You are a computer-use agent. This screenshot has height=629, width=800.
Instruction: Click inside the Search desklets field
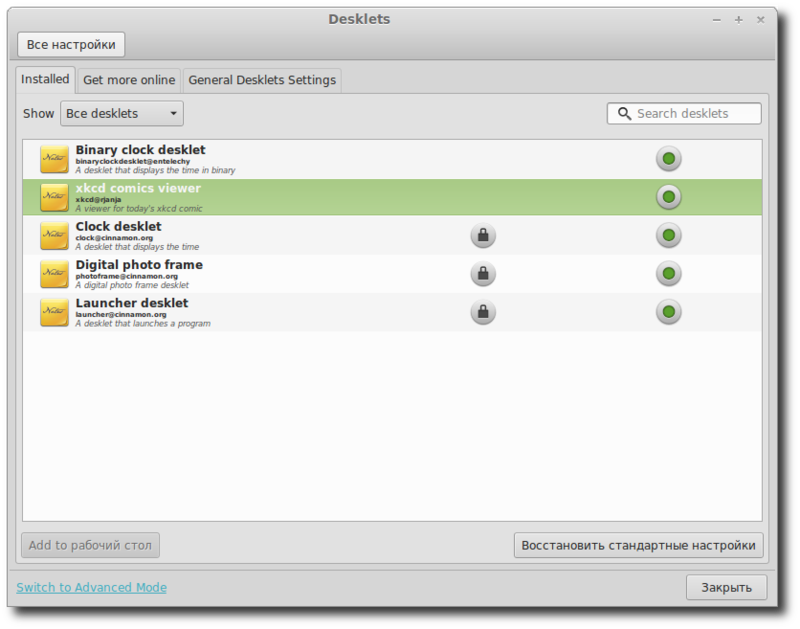(x=690, y=113)
